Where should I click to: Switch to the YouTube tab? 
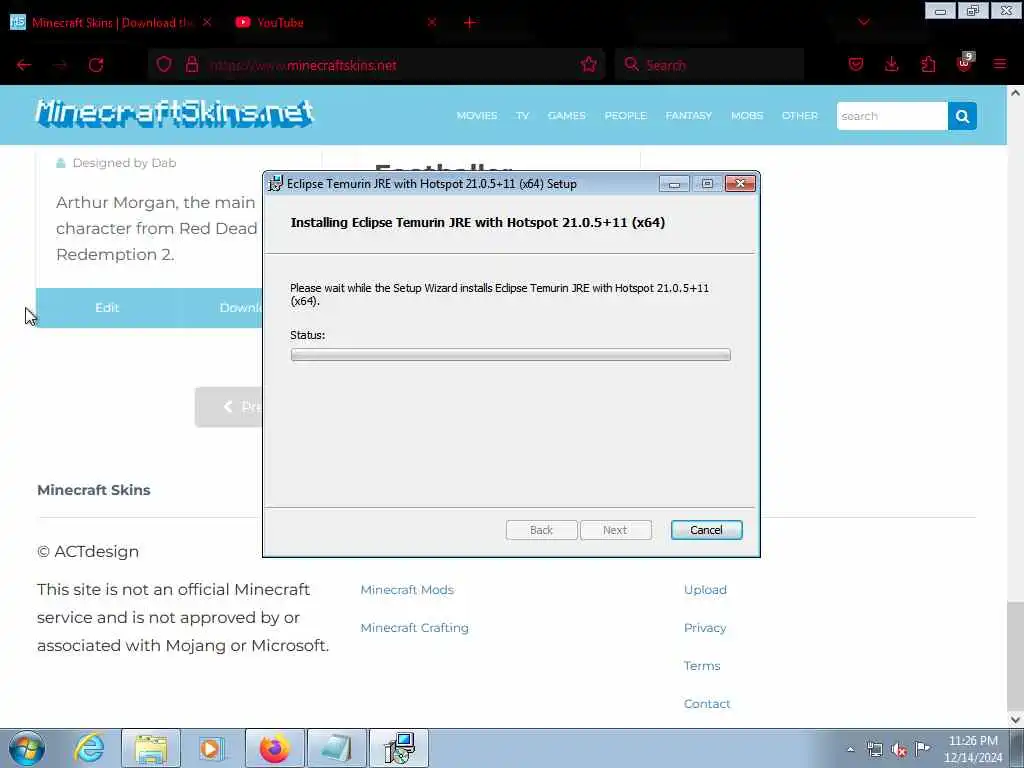[x=336, y=22]
